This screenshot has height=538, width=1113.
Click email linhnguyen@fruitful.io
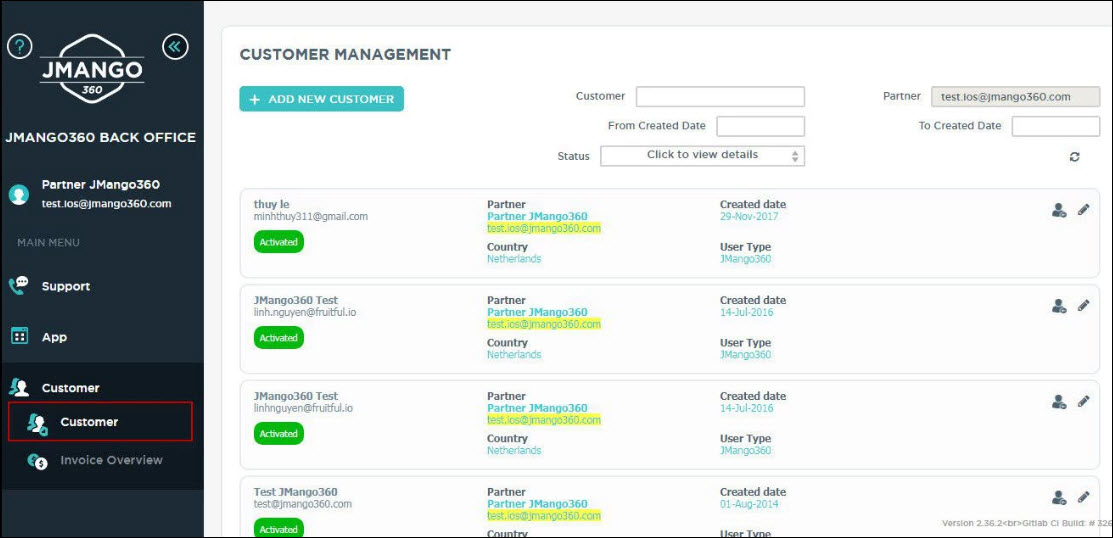(304, 408)
